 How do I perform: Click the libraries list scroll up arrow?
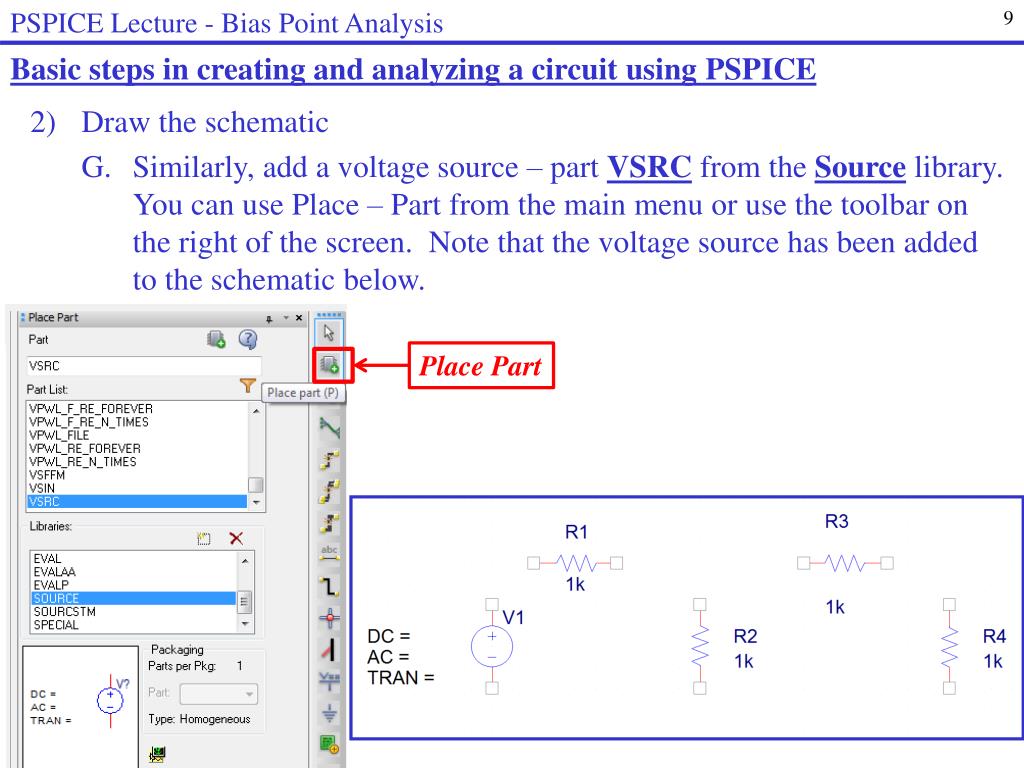click(x=245, y=561)
